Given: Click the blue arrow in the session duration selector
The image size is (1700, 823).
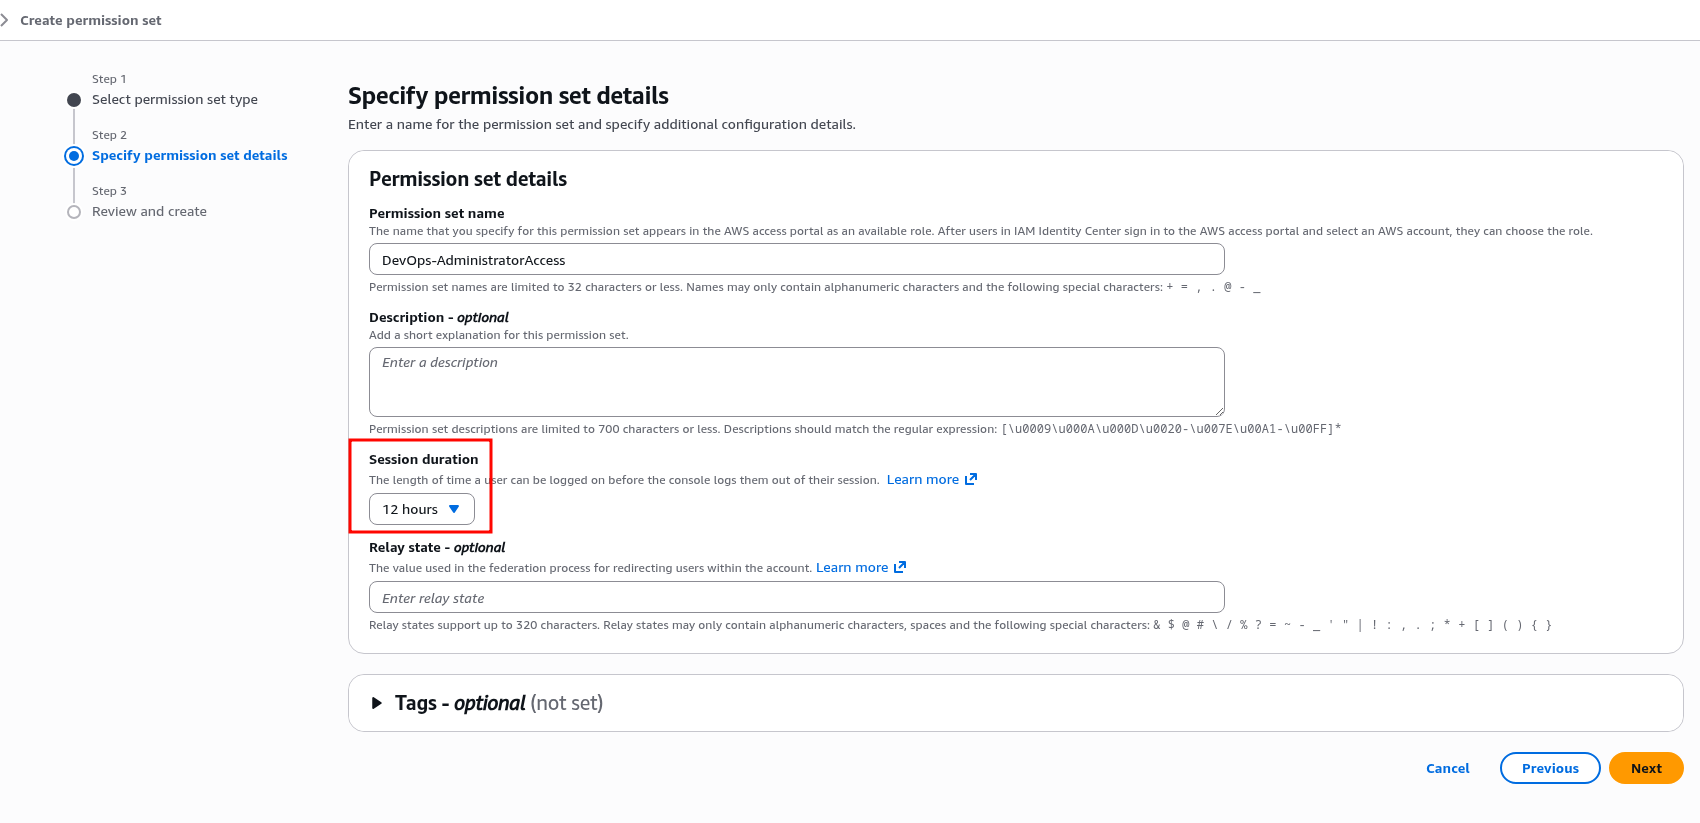Looking at the screenshot, I should point(454,509).
